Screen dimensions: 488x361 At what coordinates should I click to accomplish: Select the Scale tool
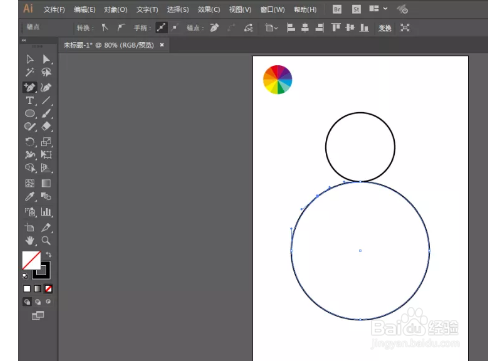click(x=46, y=142)
